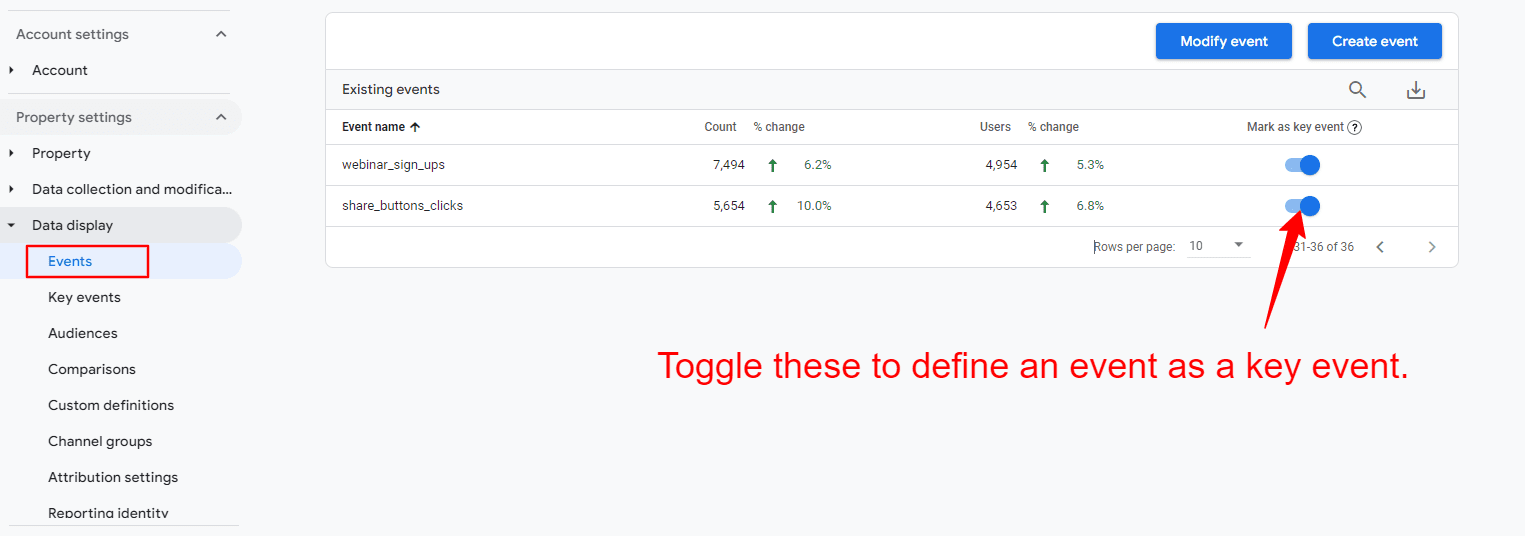Select Custom definitions in sidebar
This screenshot has height=536, width=1525.
coord(111,405)
